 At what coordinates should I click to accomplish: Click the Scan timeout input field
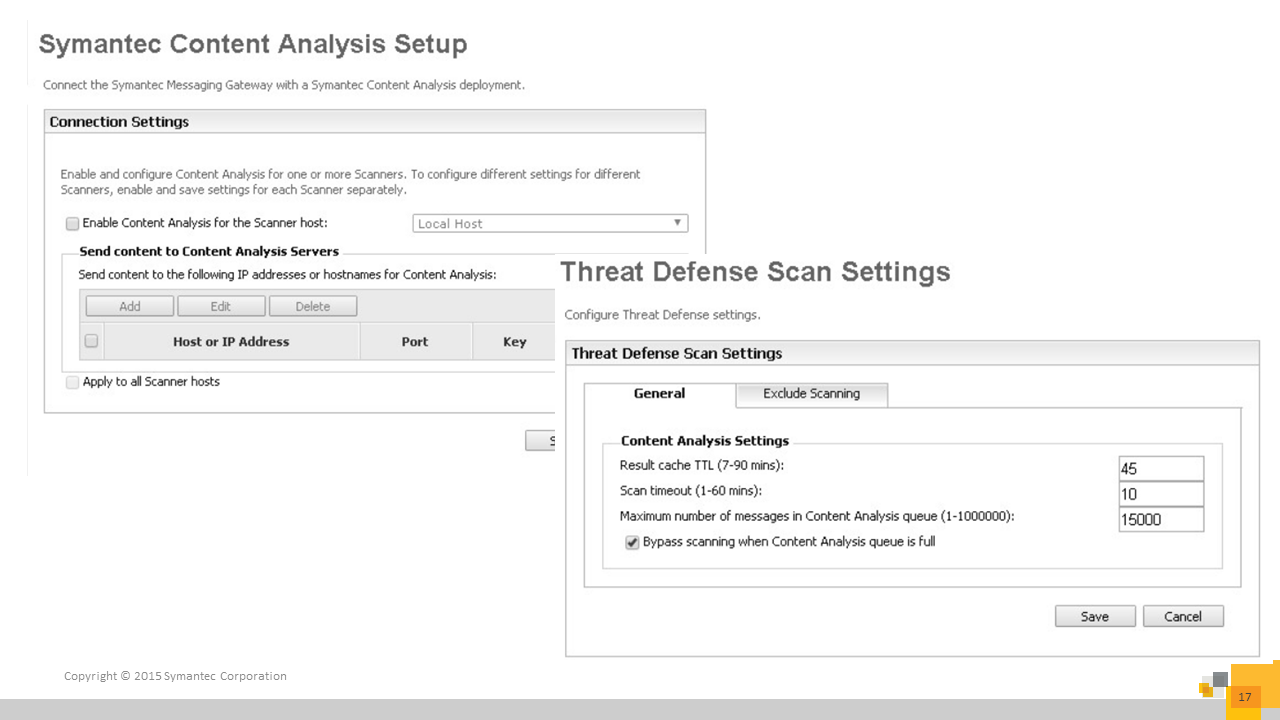click(1160, 494)
